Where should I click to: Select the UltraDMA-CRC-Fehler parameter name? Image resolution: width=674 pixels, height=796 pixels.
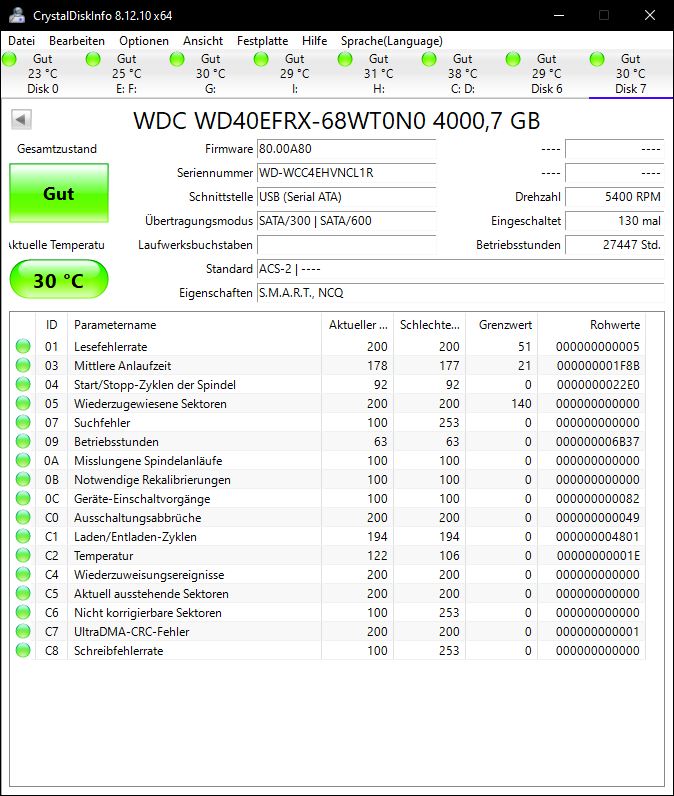click(131, 632)
